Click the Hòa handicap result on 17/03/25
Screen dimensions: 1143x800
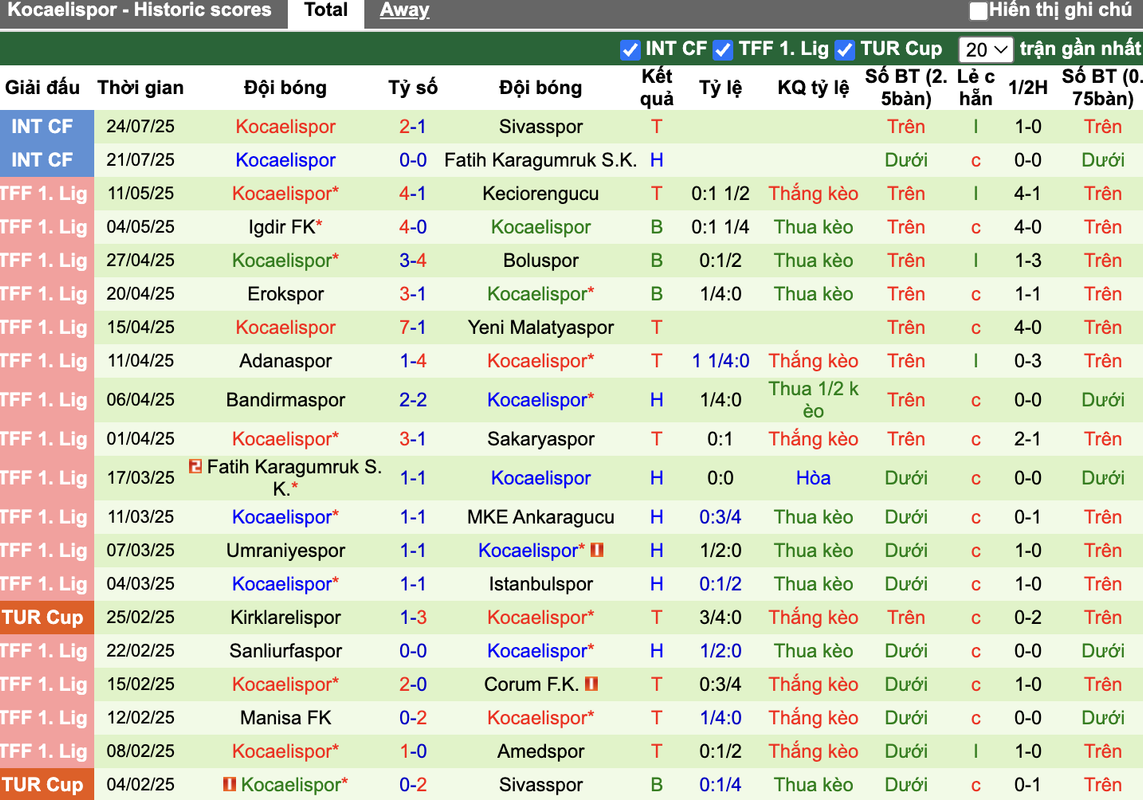pos(814,478)
